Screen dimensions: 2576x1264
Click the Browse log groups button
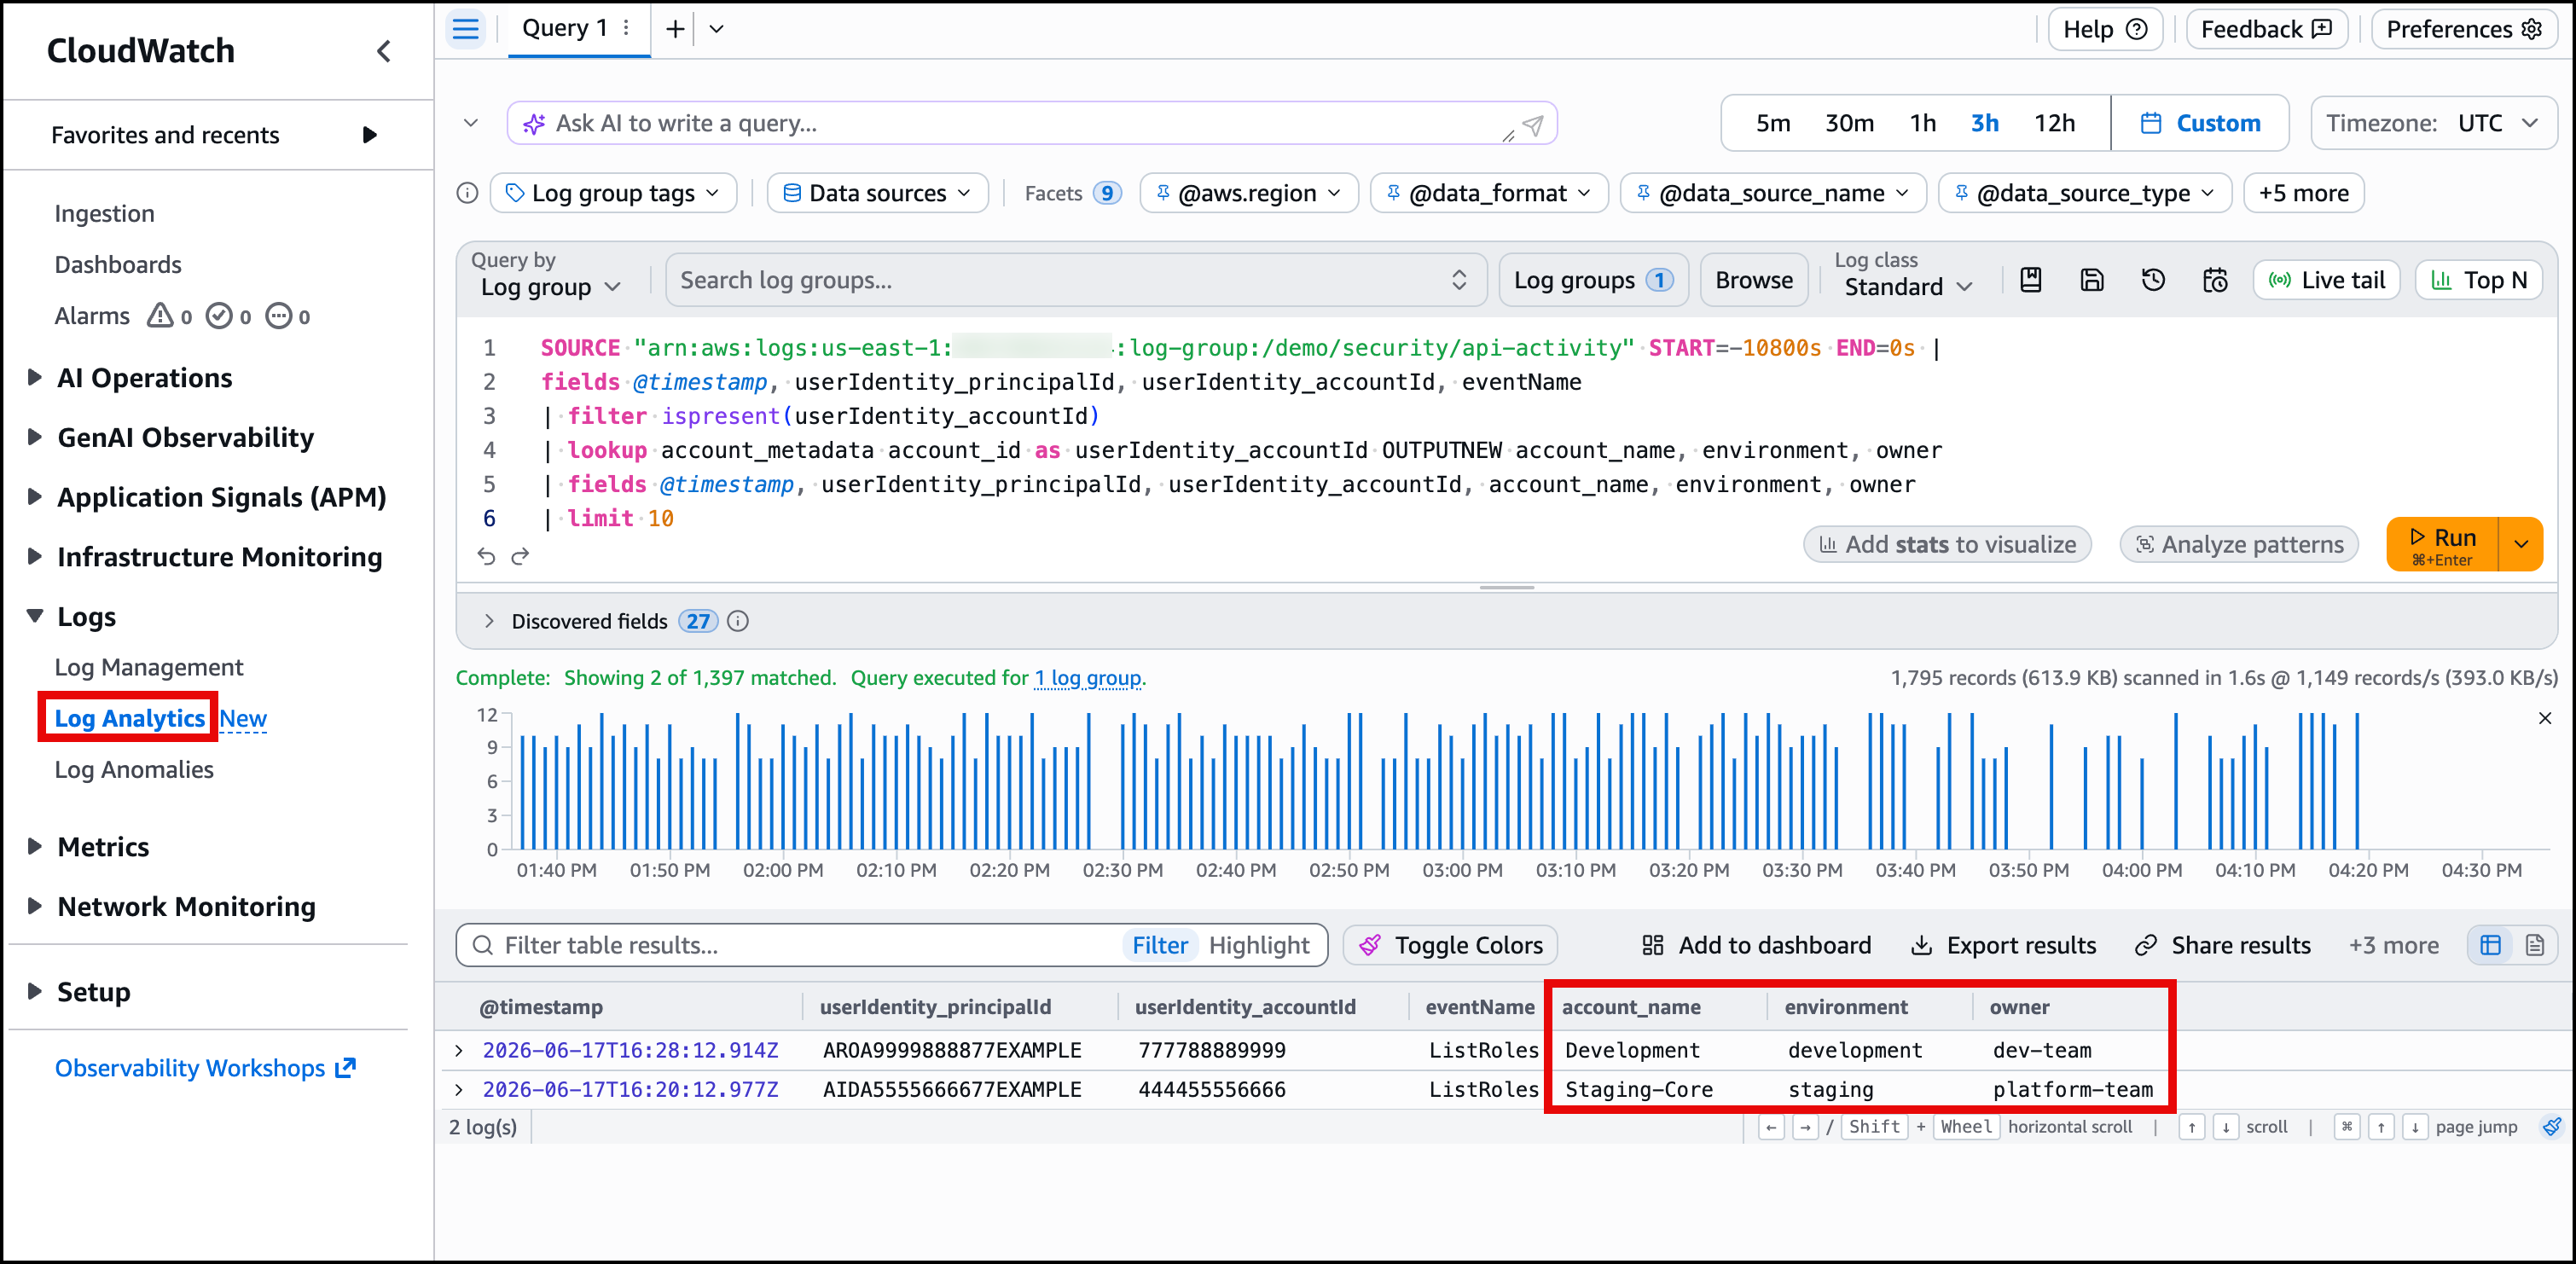click(1754, 280)
